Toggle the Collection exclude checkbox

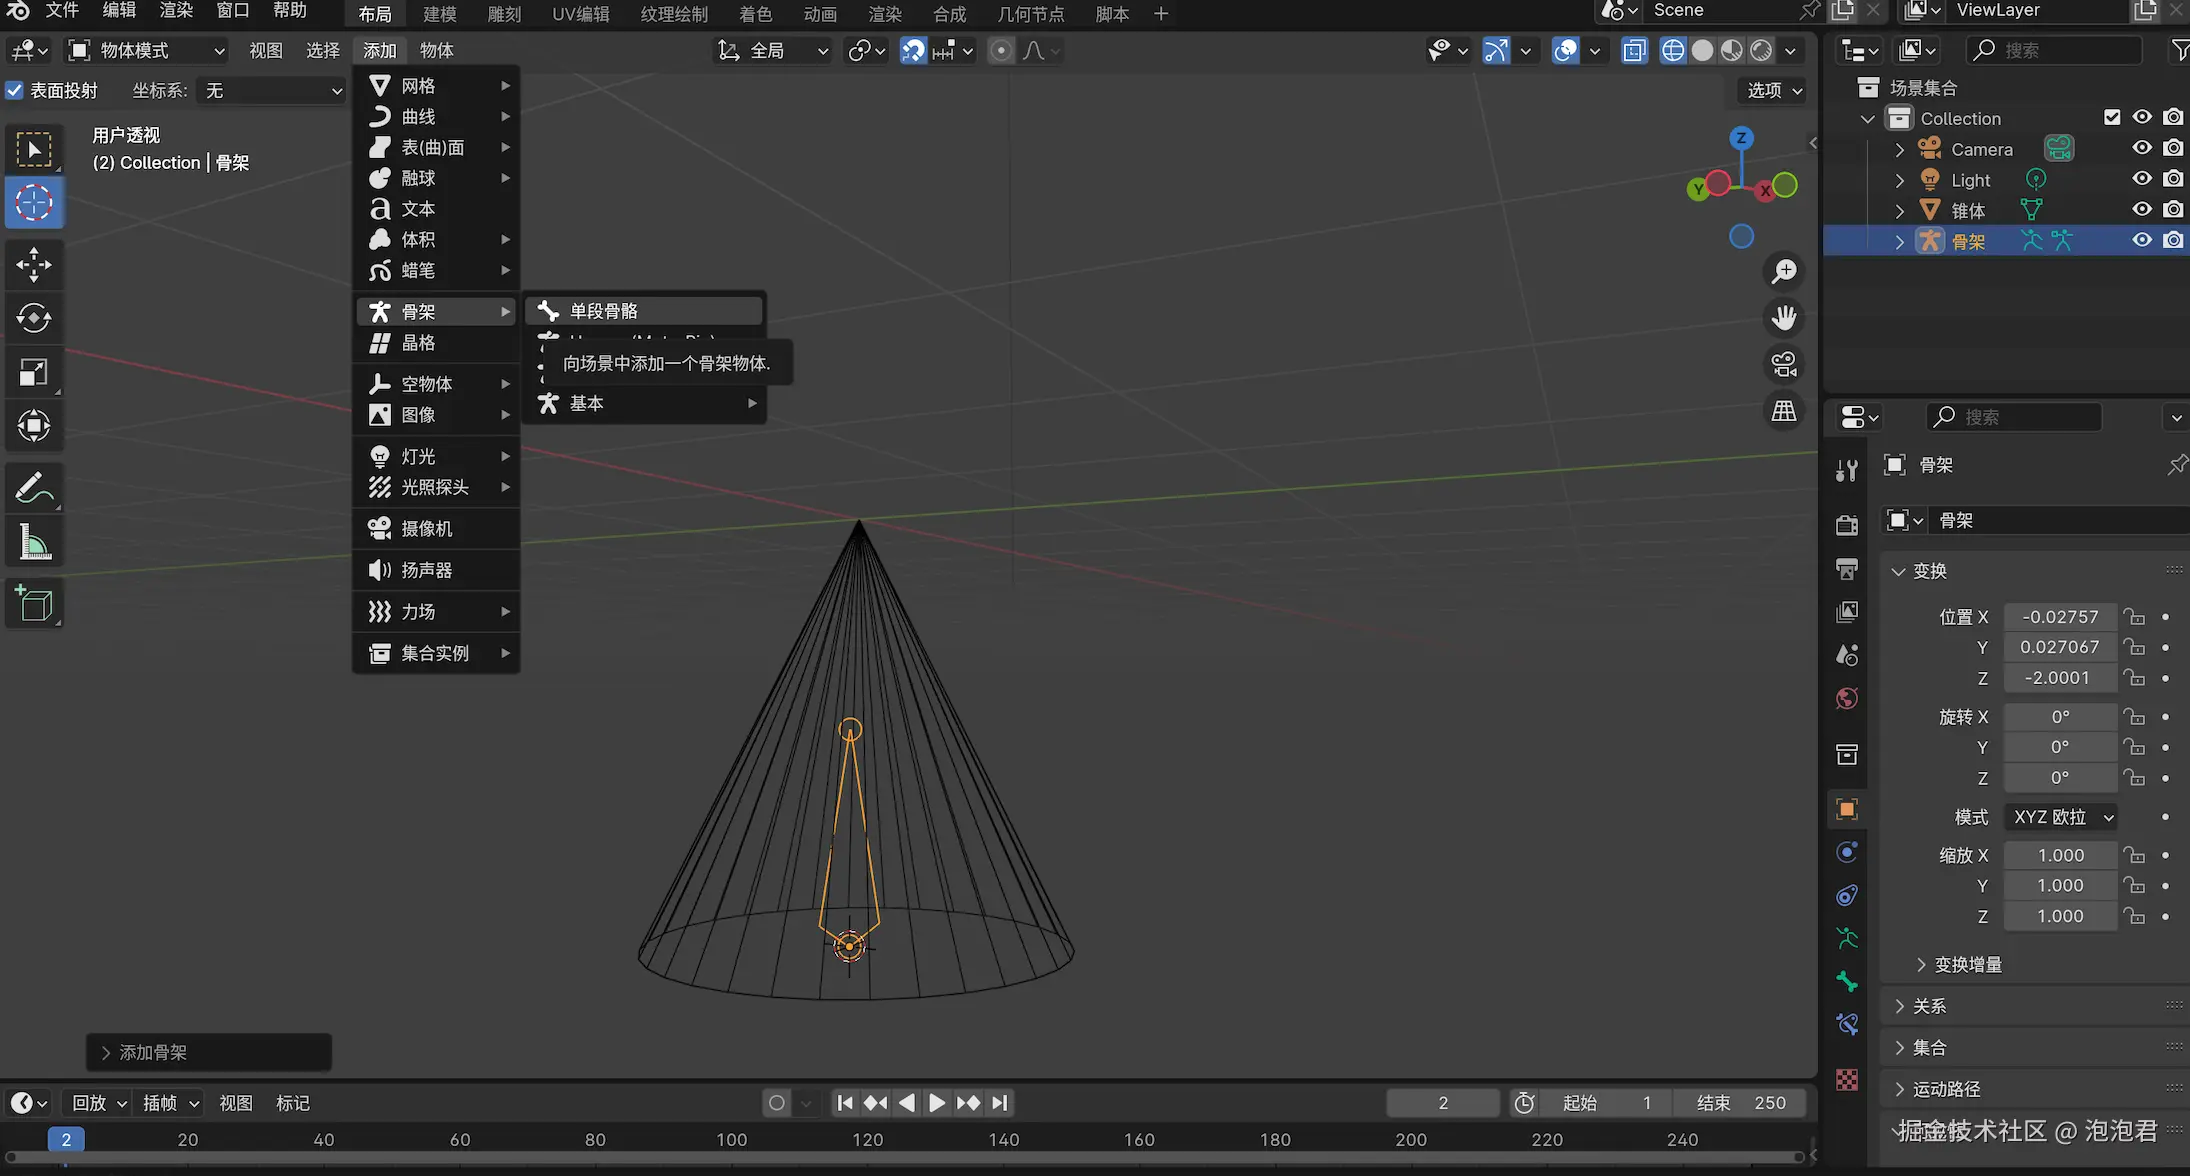[2112, 117]
